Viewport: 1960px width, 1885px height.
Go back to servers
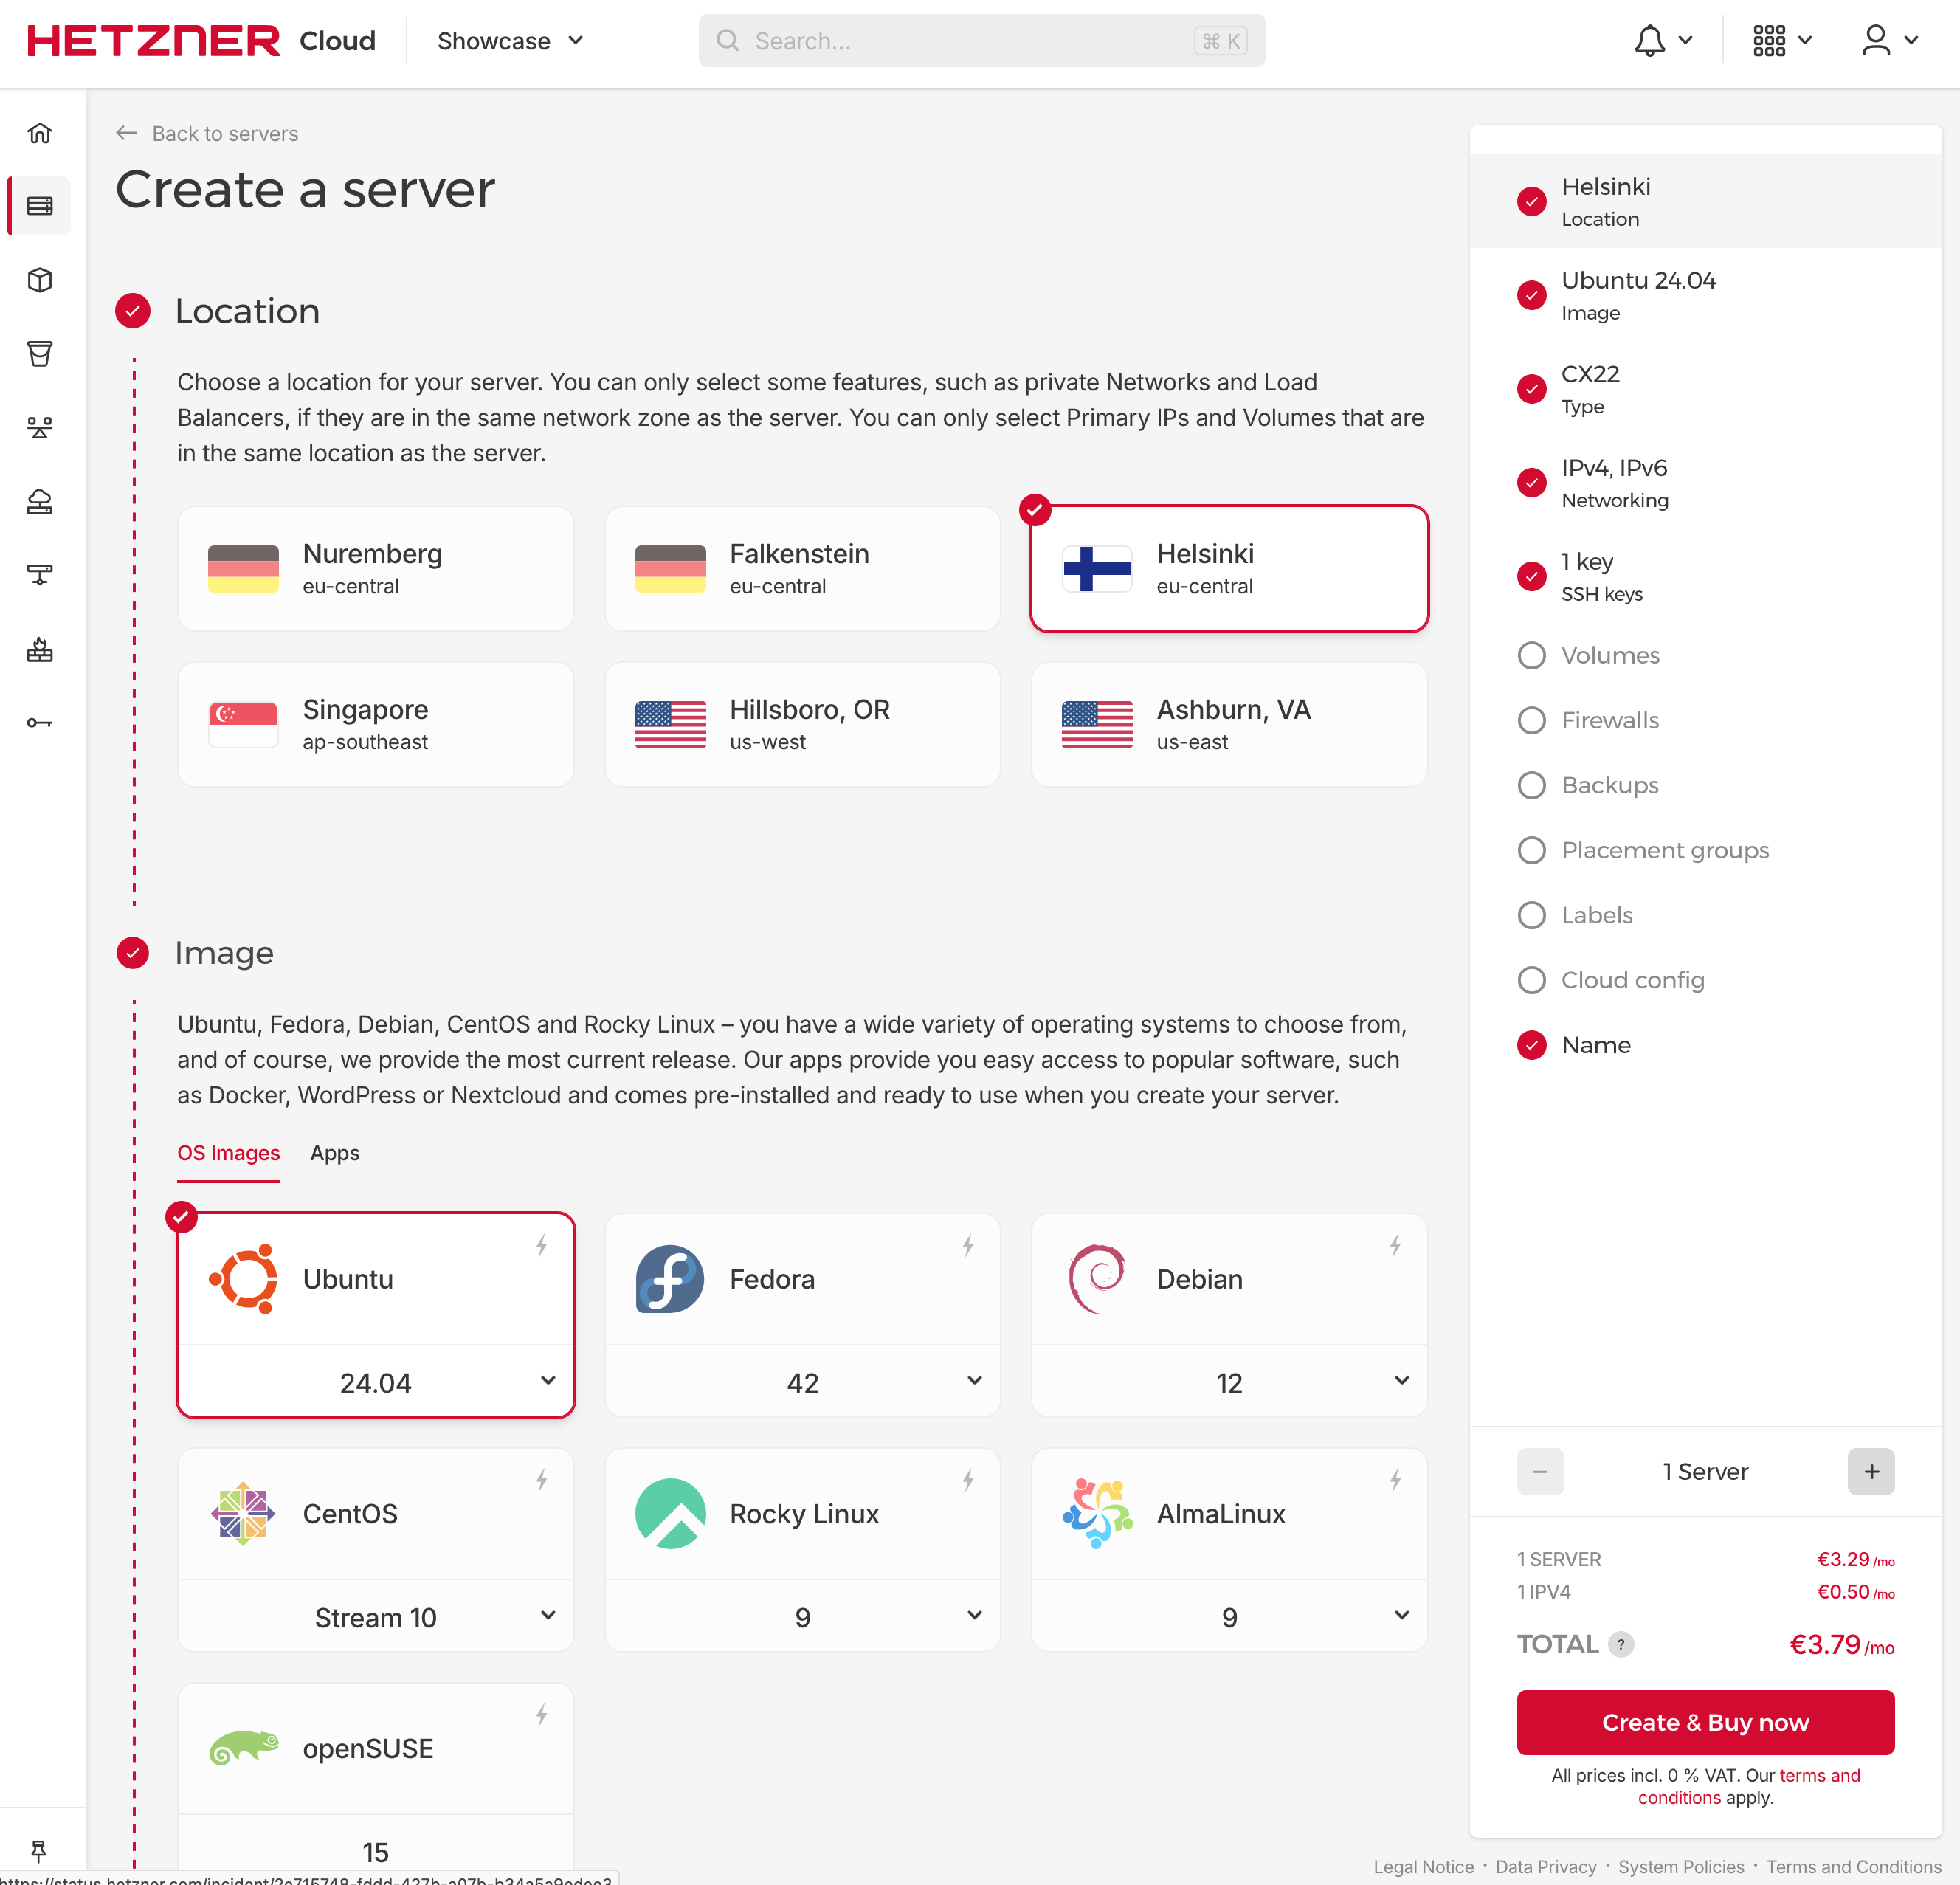pyautogui.click(x=207, y=133)
